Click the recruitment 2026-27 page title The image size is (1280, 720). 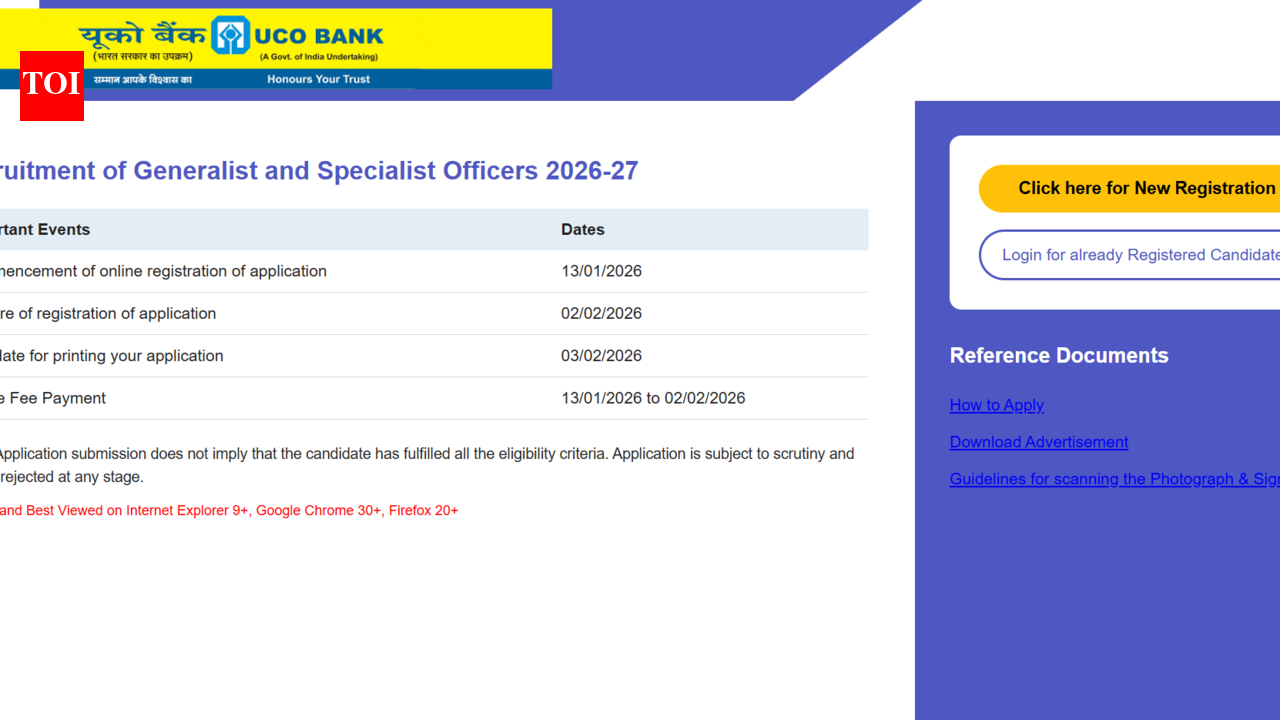pos(318,170)
